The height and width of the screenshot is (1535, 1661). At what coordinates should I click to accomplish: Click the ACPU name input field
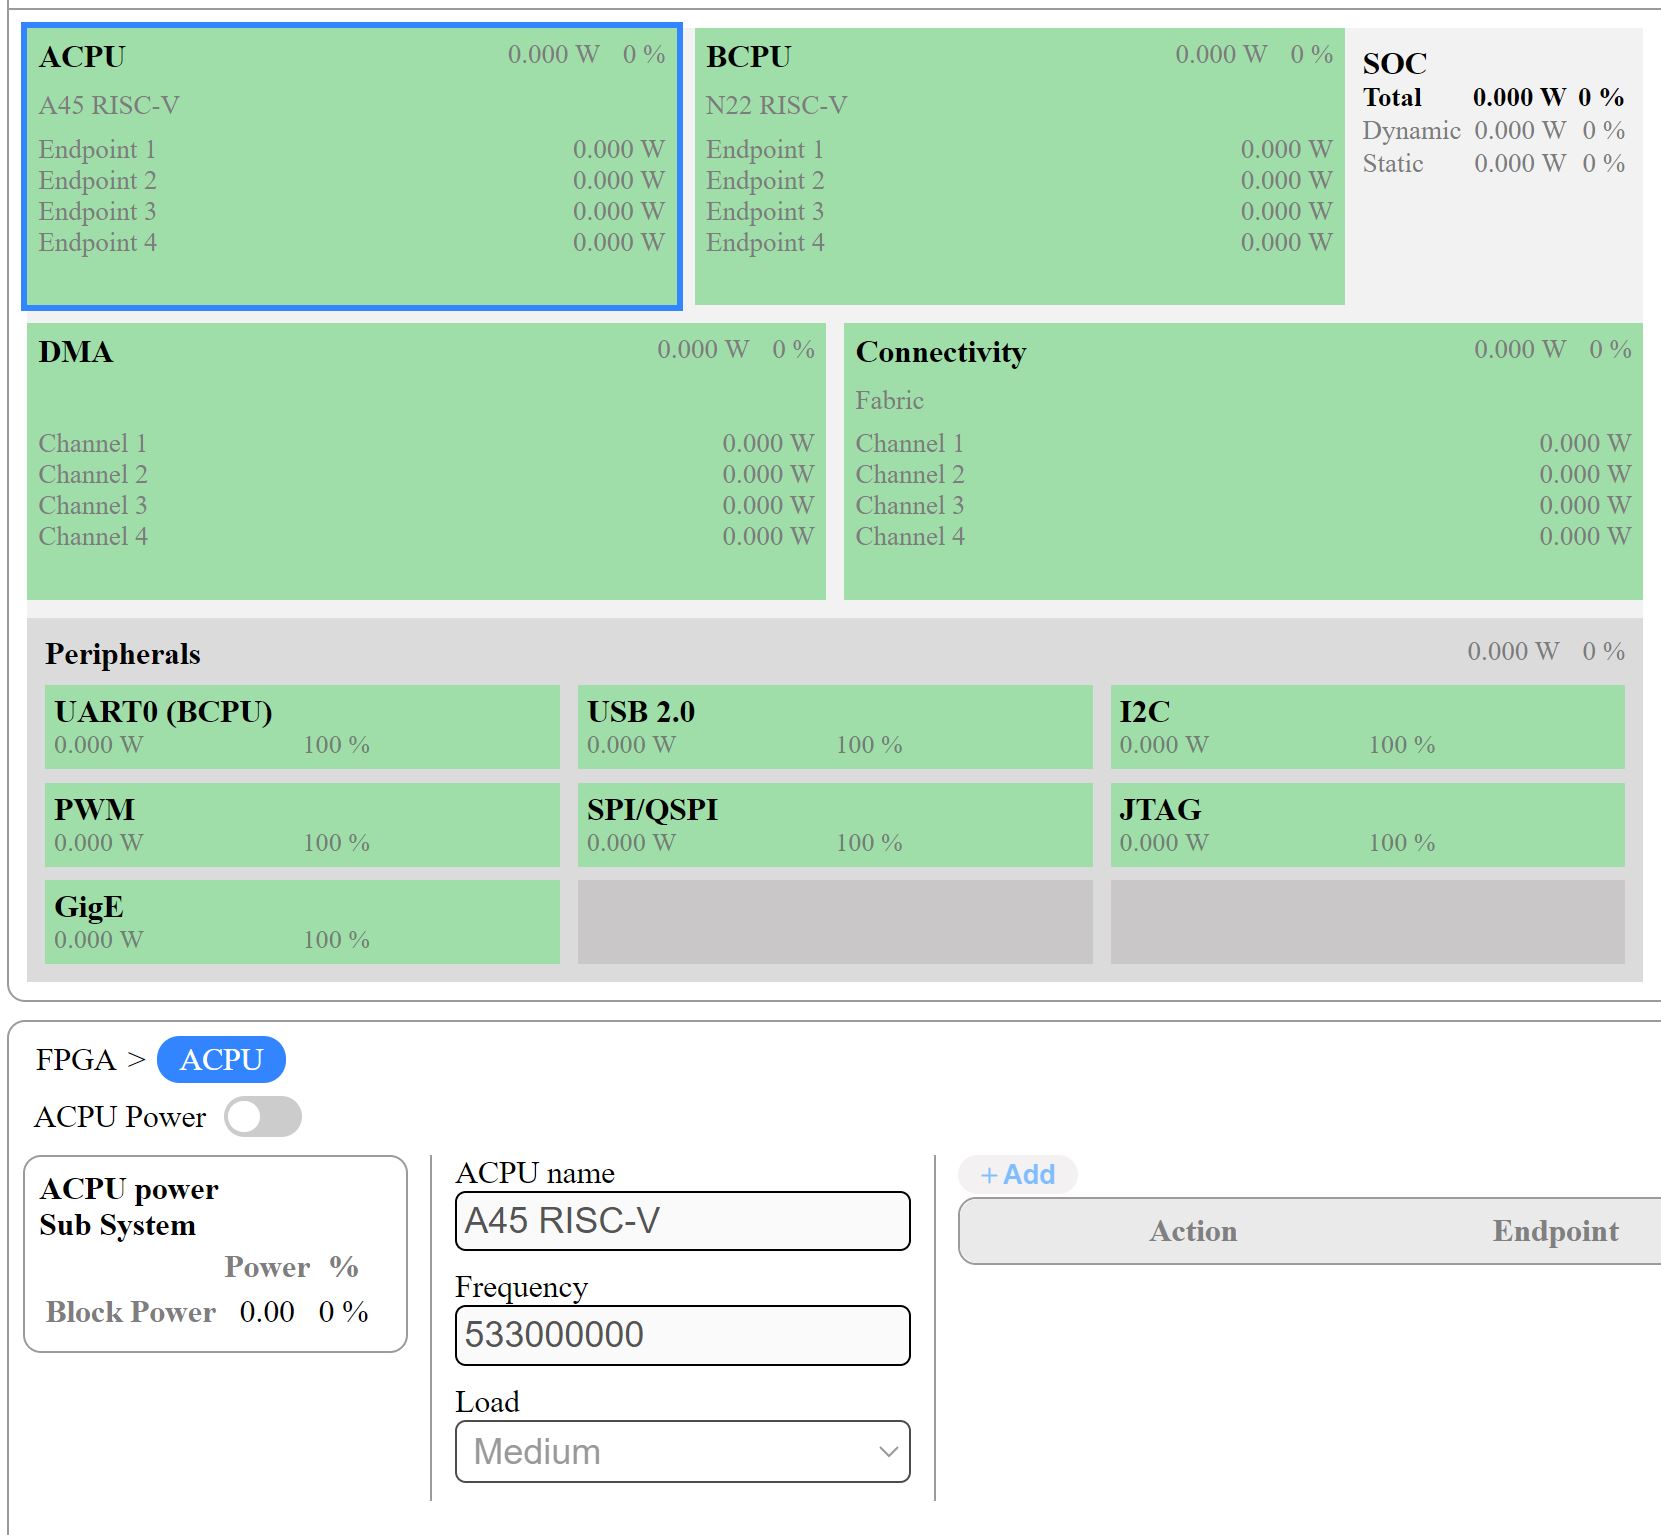coord(682,1220)
